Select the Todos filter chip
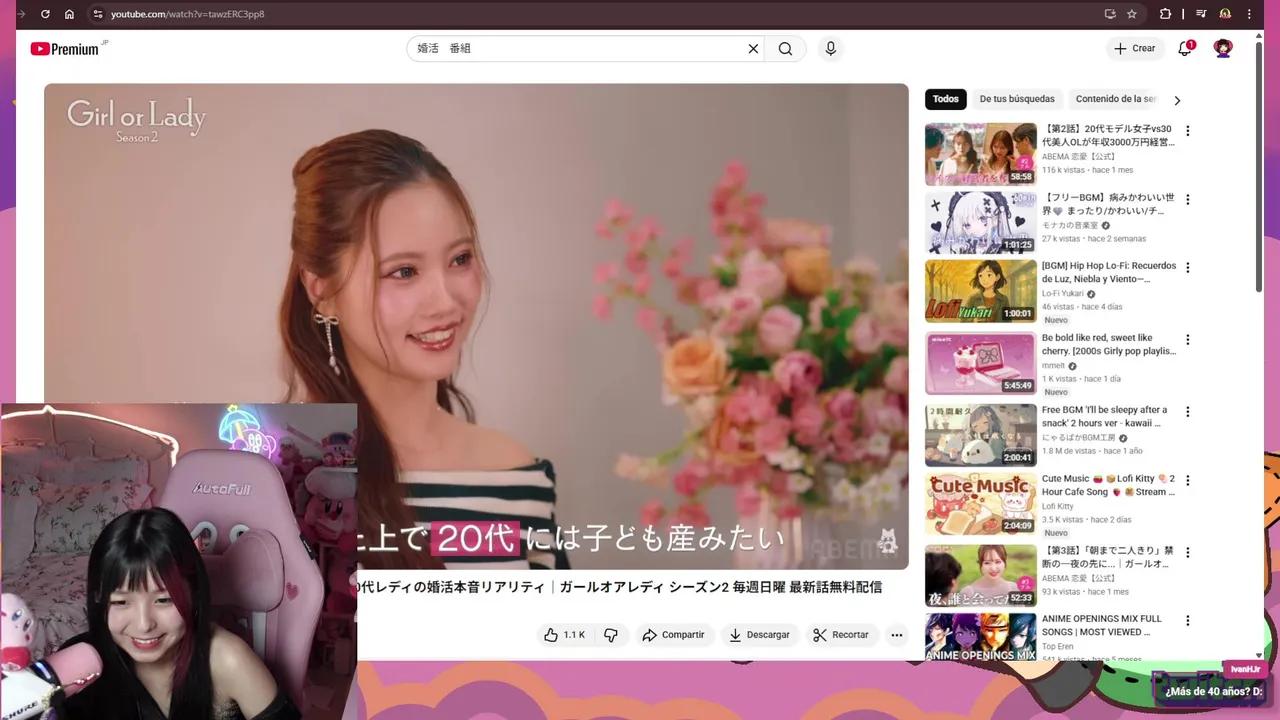This screenshot has height=720, width=1280. pyautogui.click(x=946, y=99)
